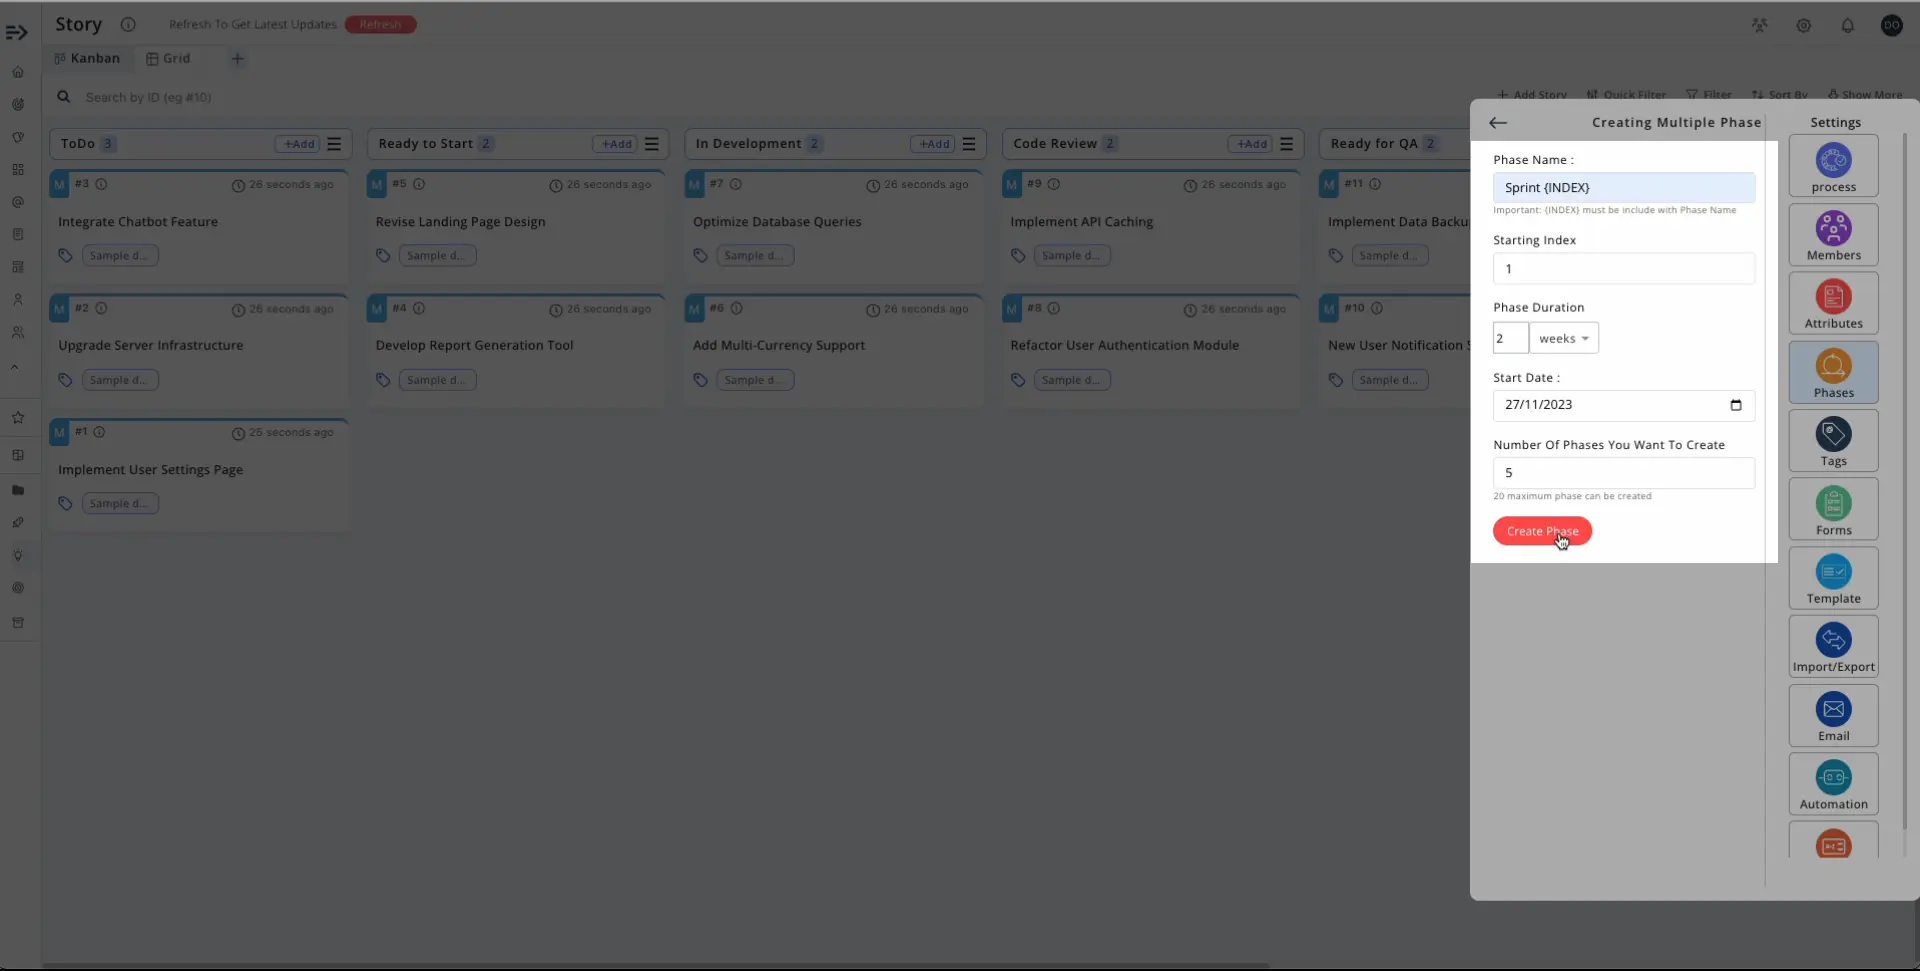Click the Starting Index input field
This screenshot has height=971, width=1920.
click(x=1623, y=269)
